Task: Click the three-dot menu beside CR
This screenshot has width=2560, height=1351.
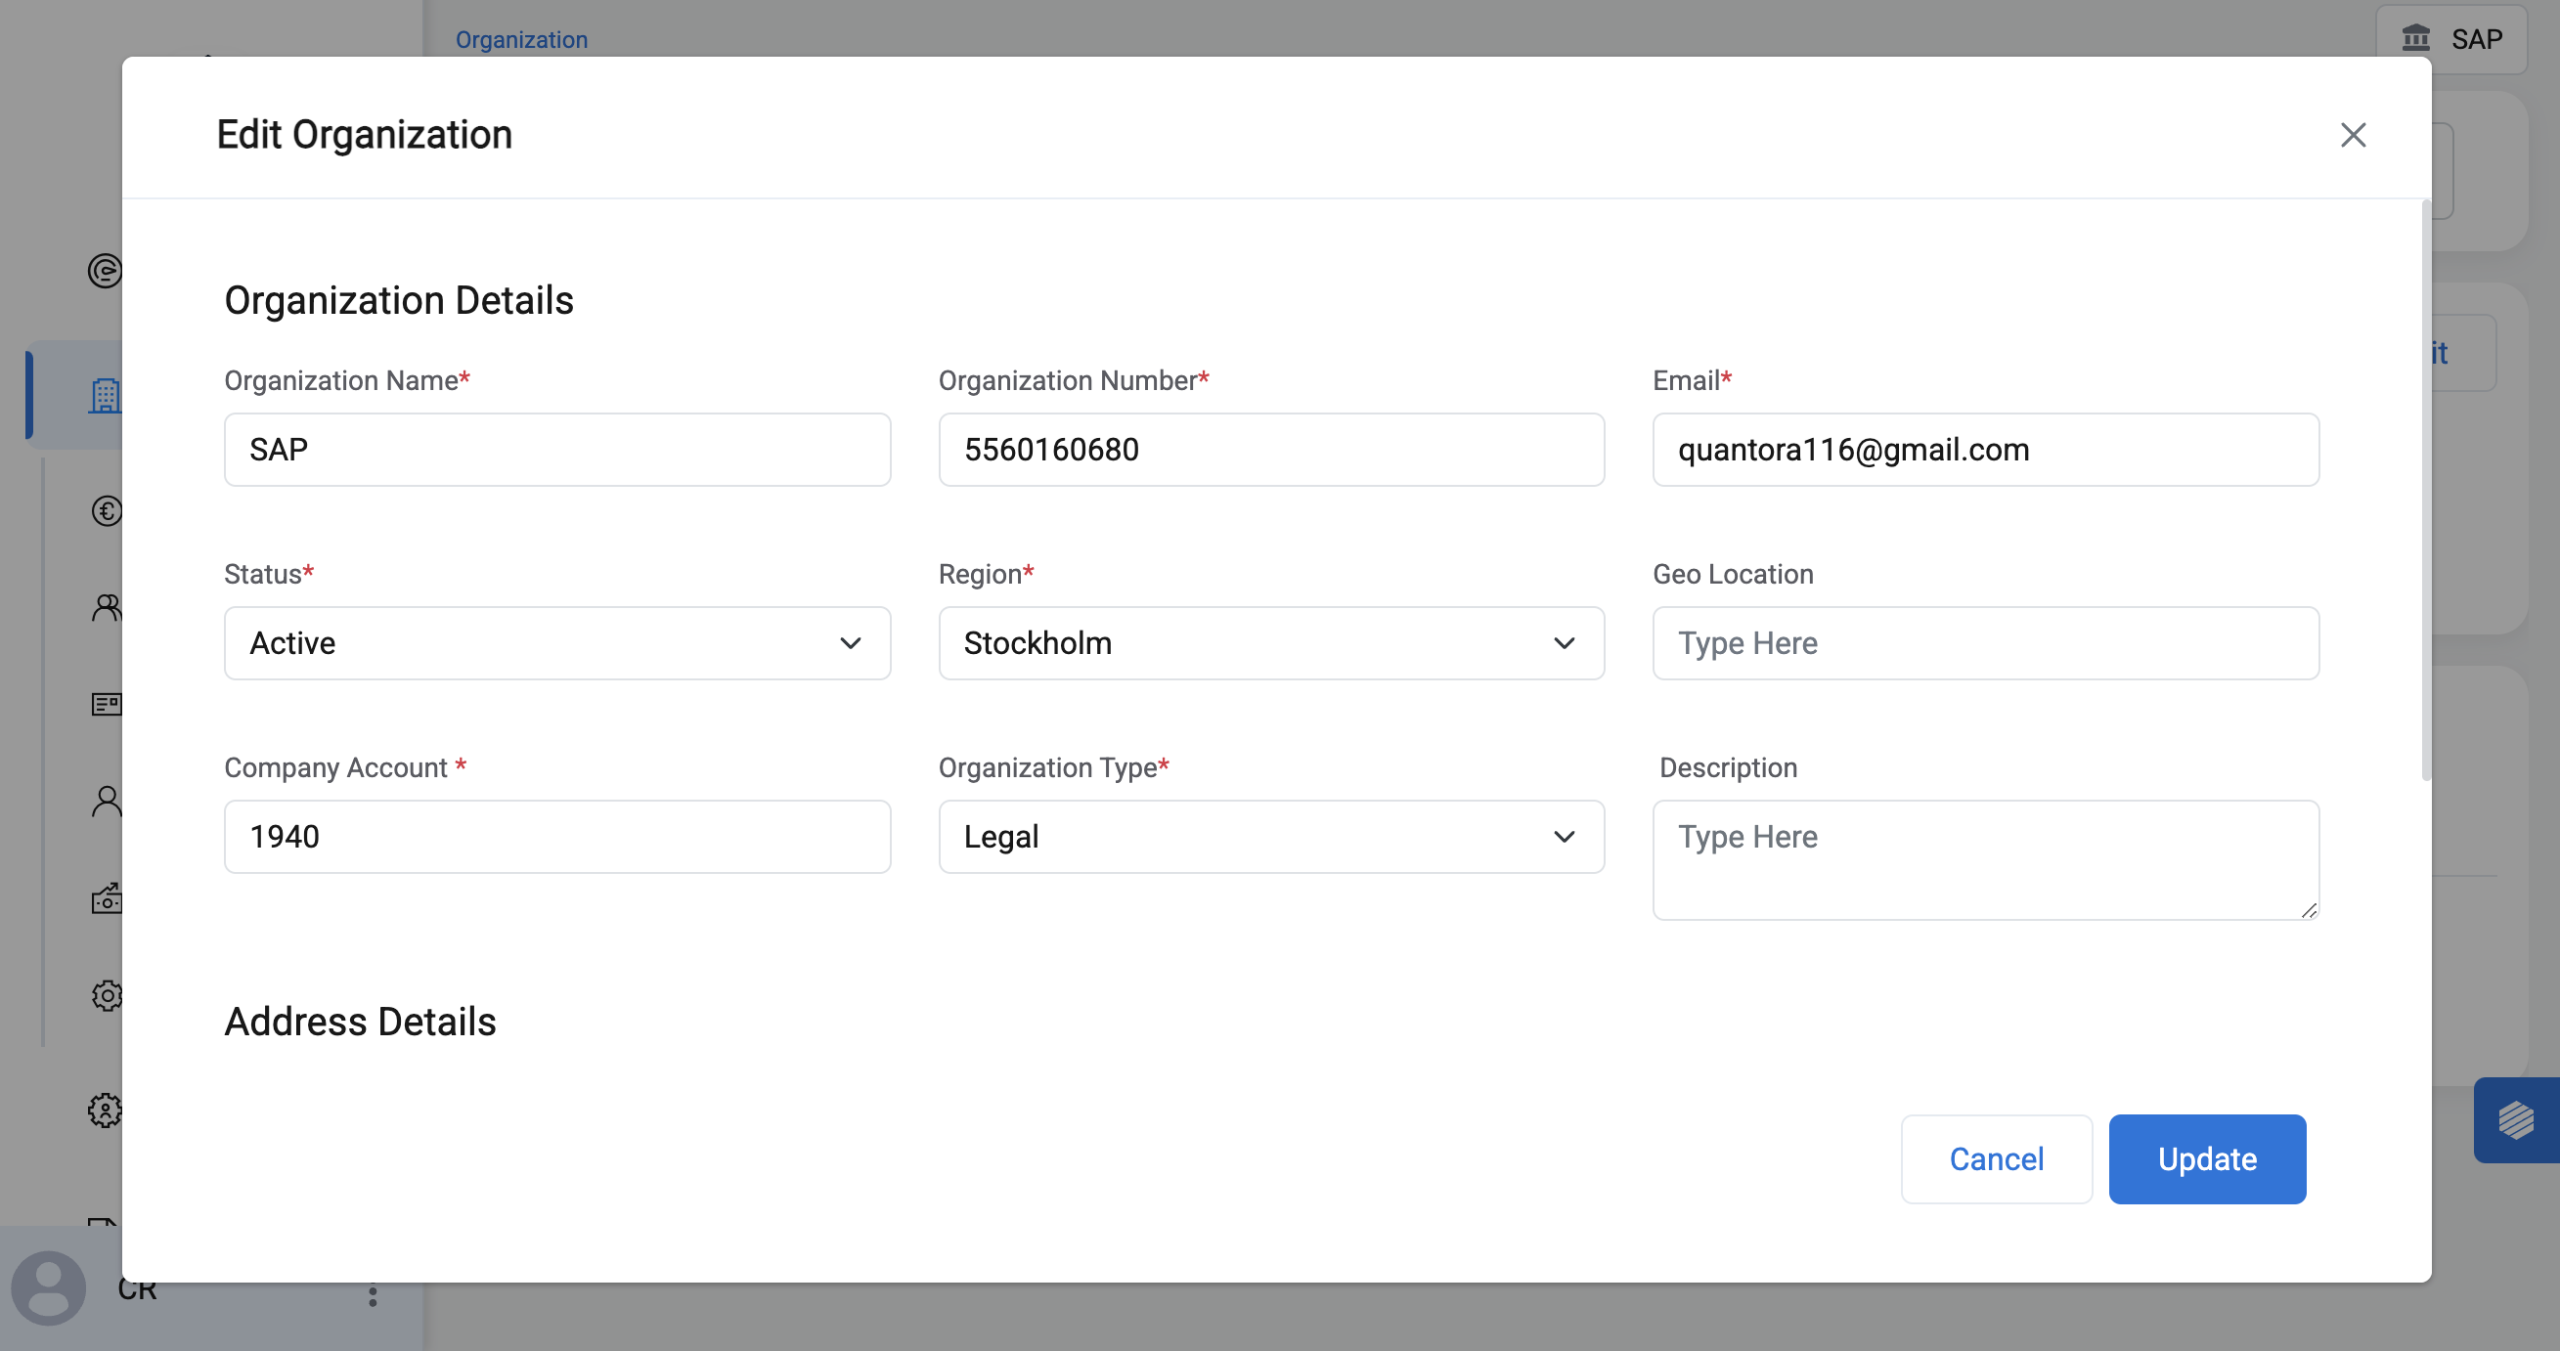Action: [372, 1295]
